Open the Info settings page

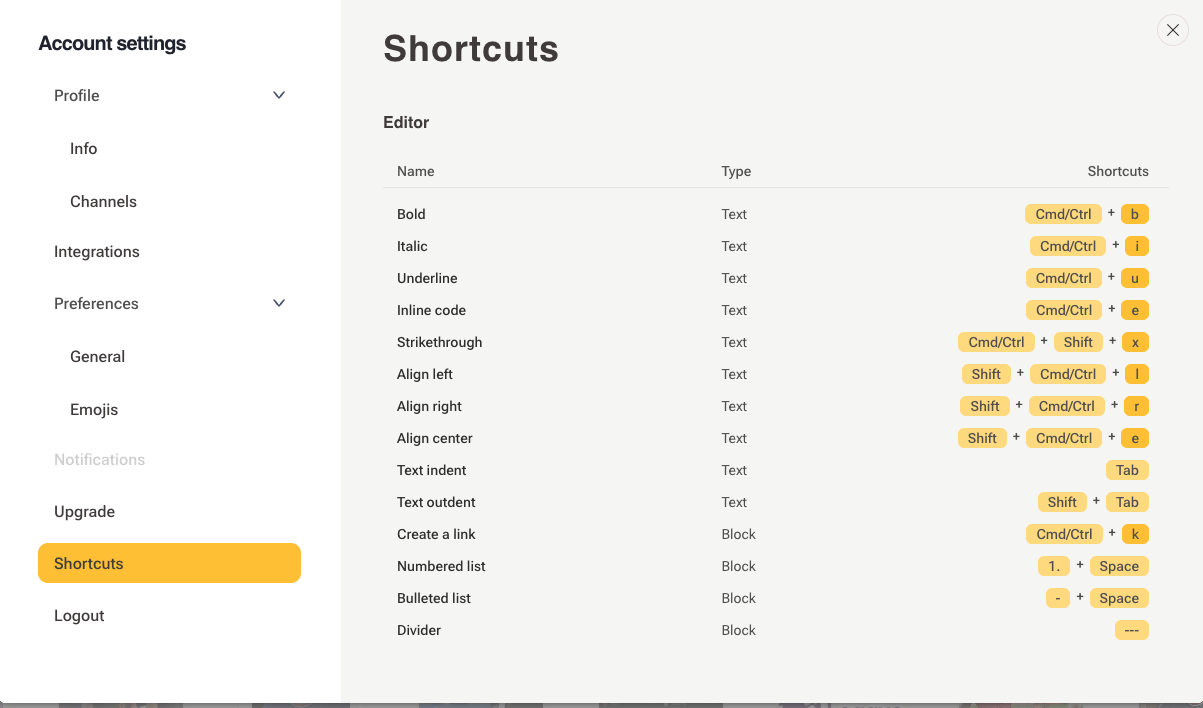point(84,148)
